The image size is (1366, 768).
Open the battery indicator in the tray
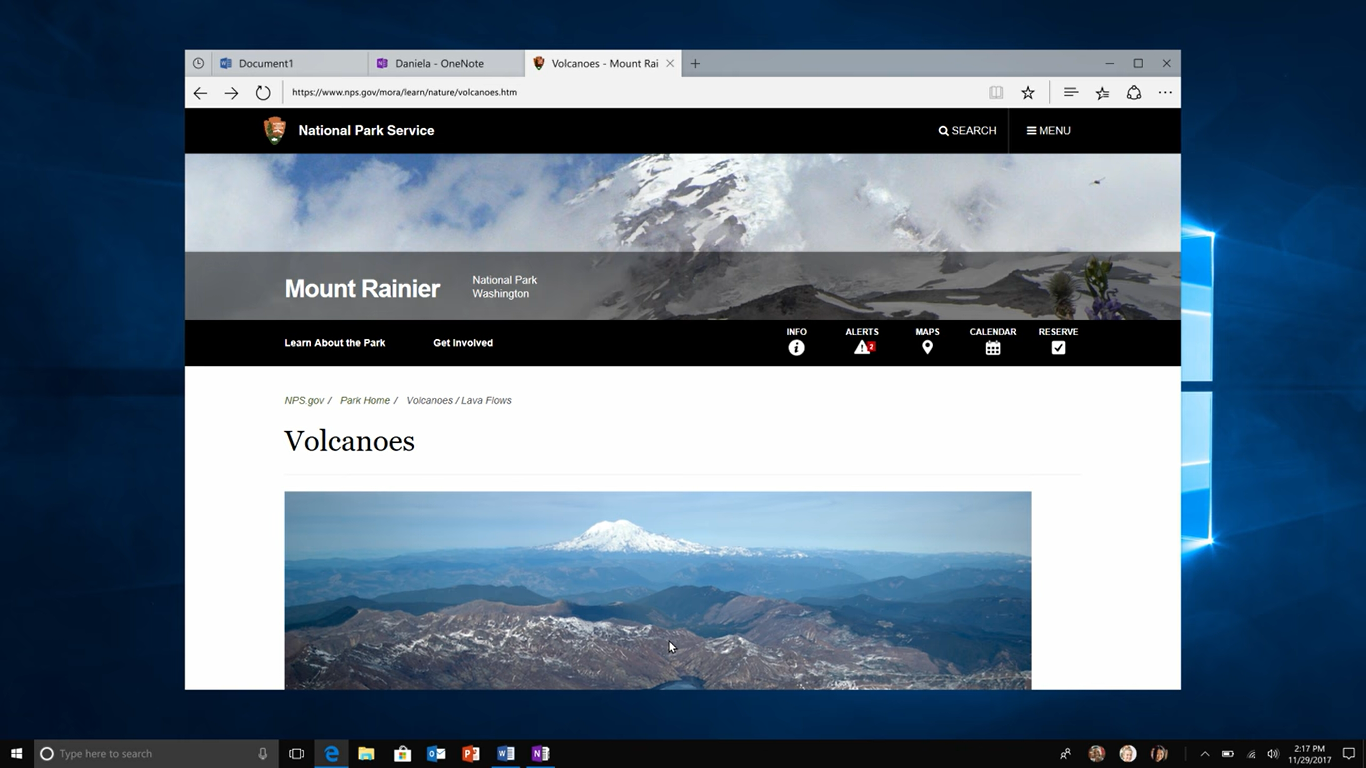pos(1227,753)
